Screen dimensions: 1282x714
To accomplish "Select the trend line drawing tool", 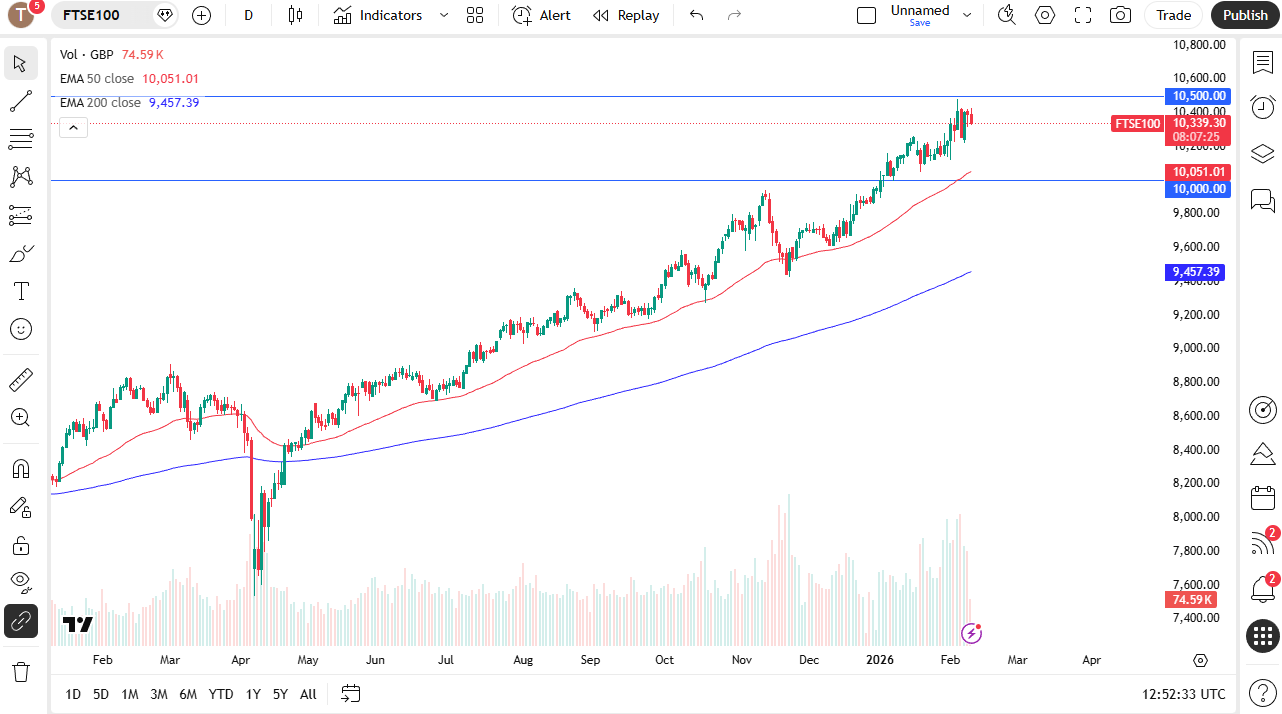I will (21, 101).
